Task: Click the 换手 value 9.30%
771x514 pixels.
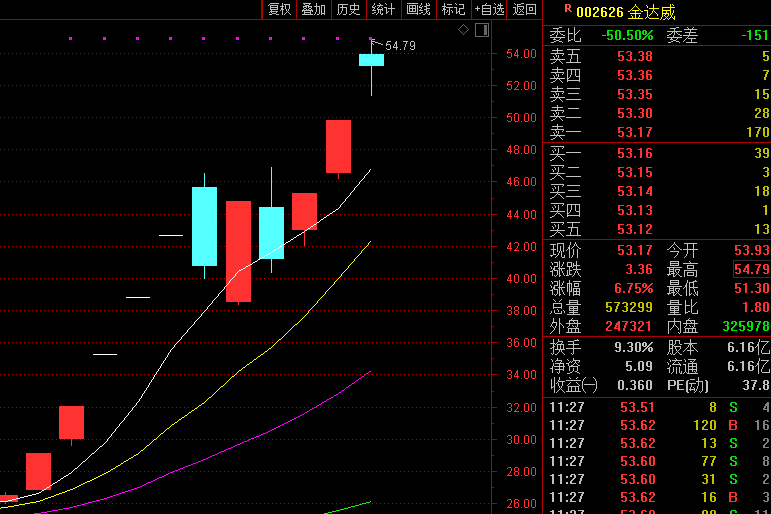Action: (x=634, y=348)
